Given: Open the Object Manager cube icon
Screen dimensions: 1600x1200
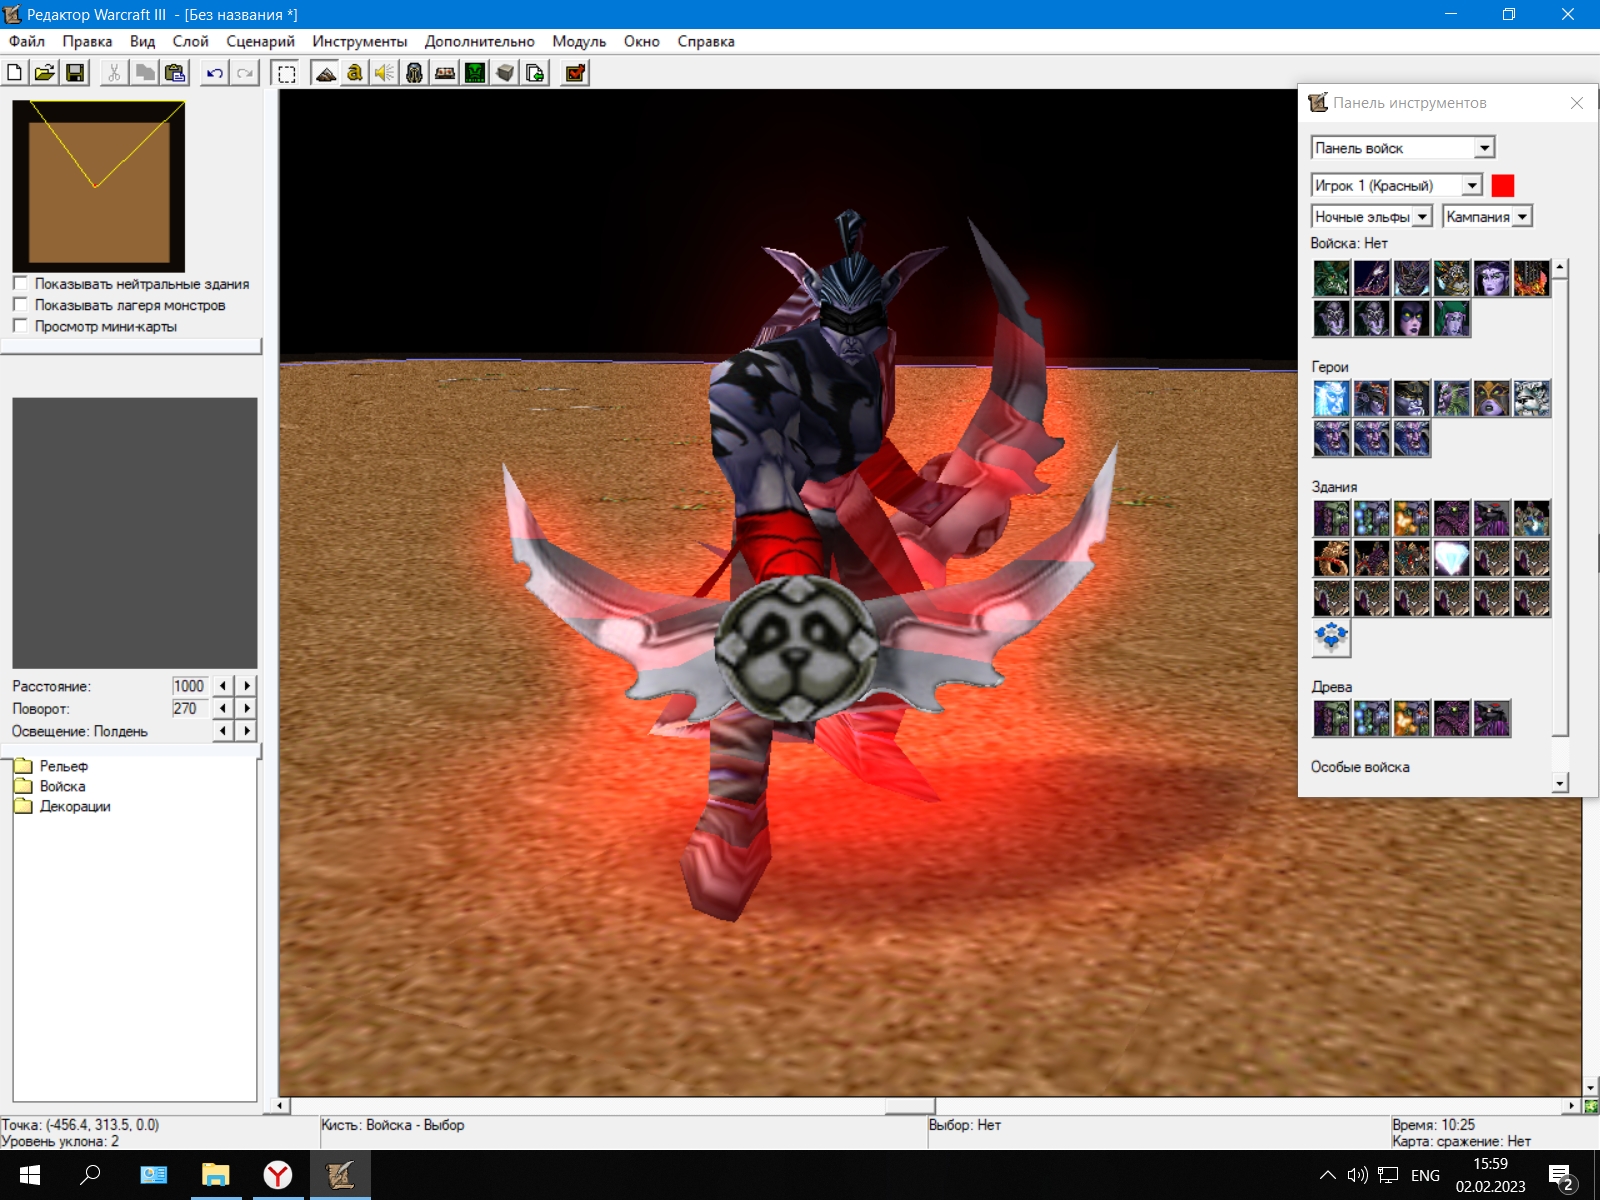Looking at the screenshot, I should (505, 73).
